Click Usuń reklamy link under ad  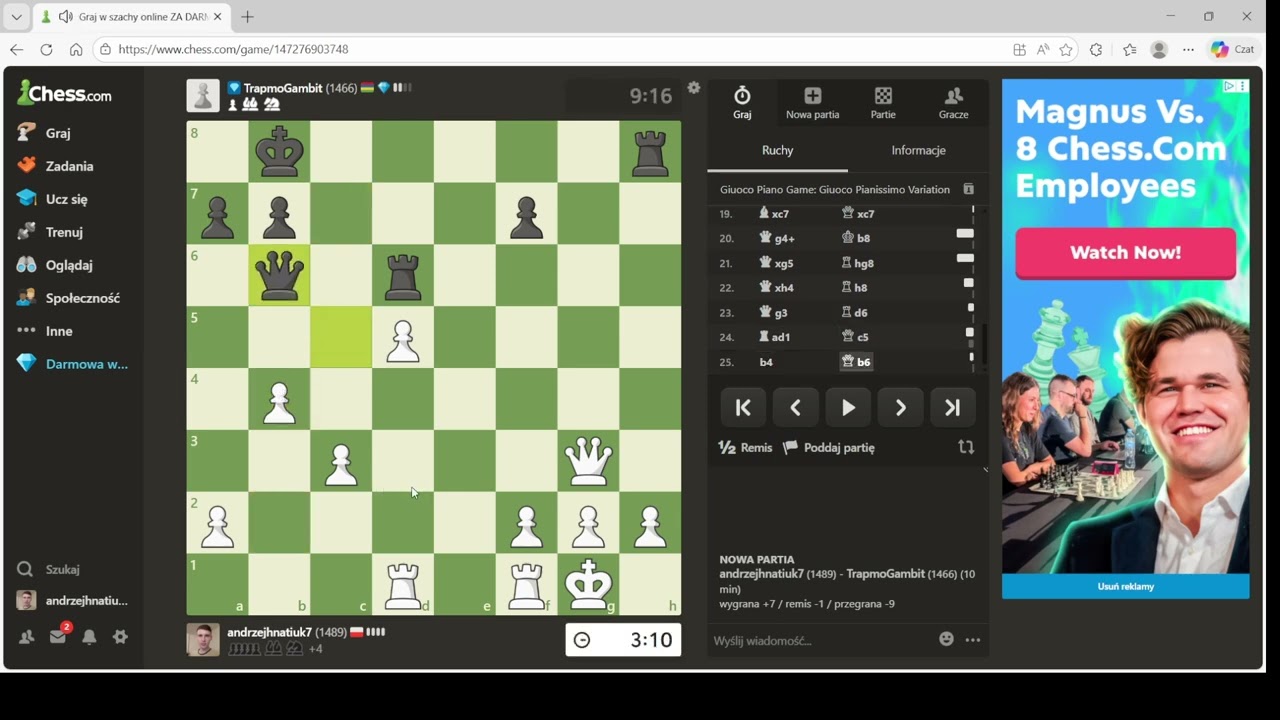1125,586
